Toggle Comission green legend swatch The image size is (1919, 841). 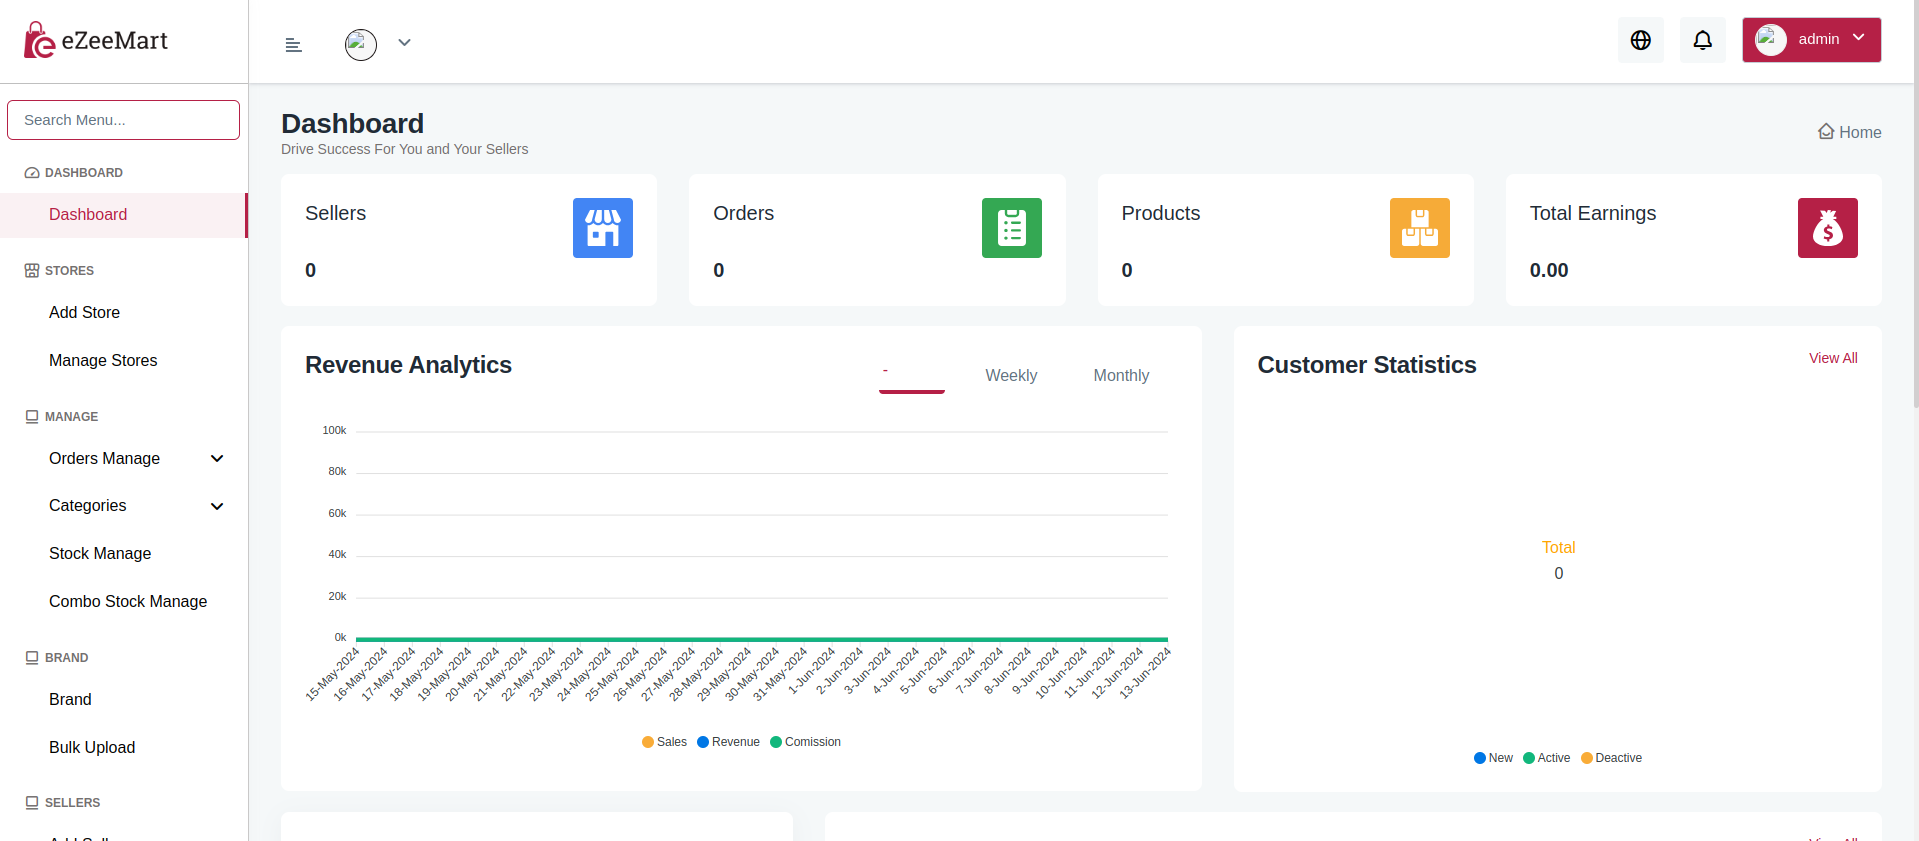776,742
